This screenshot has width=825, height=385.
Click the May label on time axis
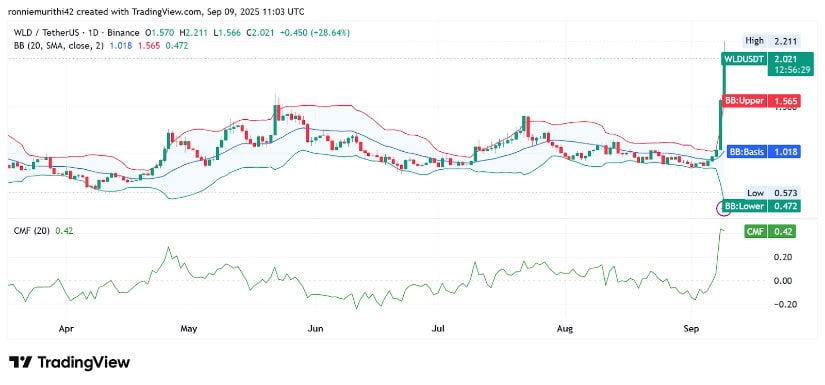coord(188,329)
